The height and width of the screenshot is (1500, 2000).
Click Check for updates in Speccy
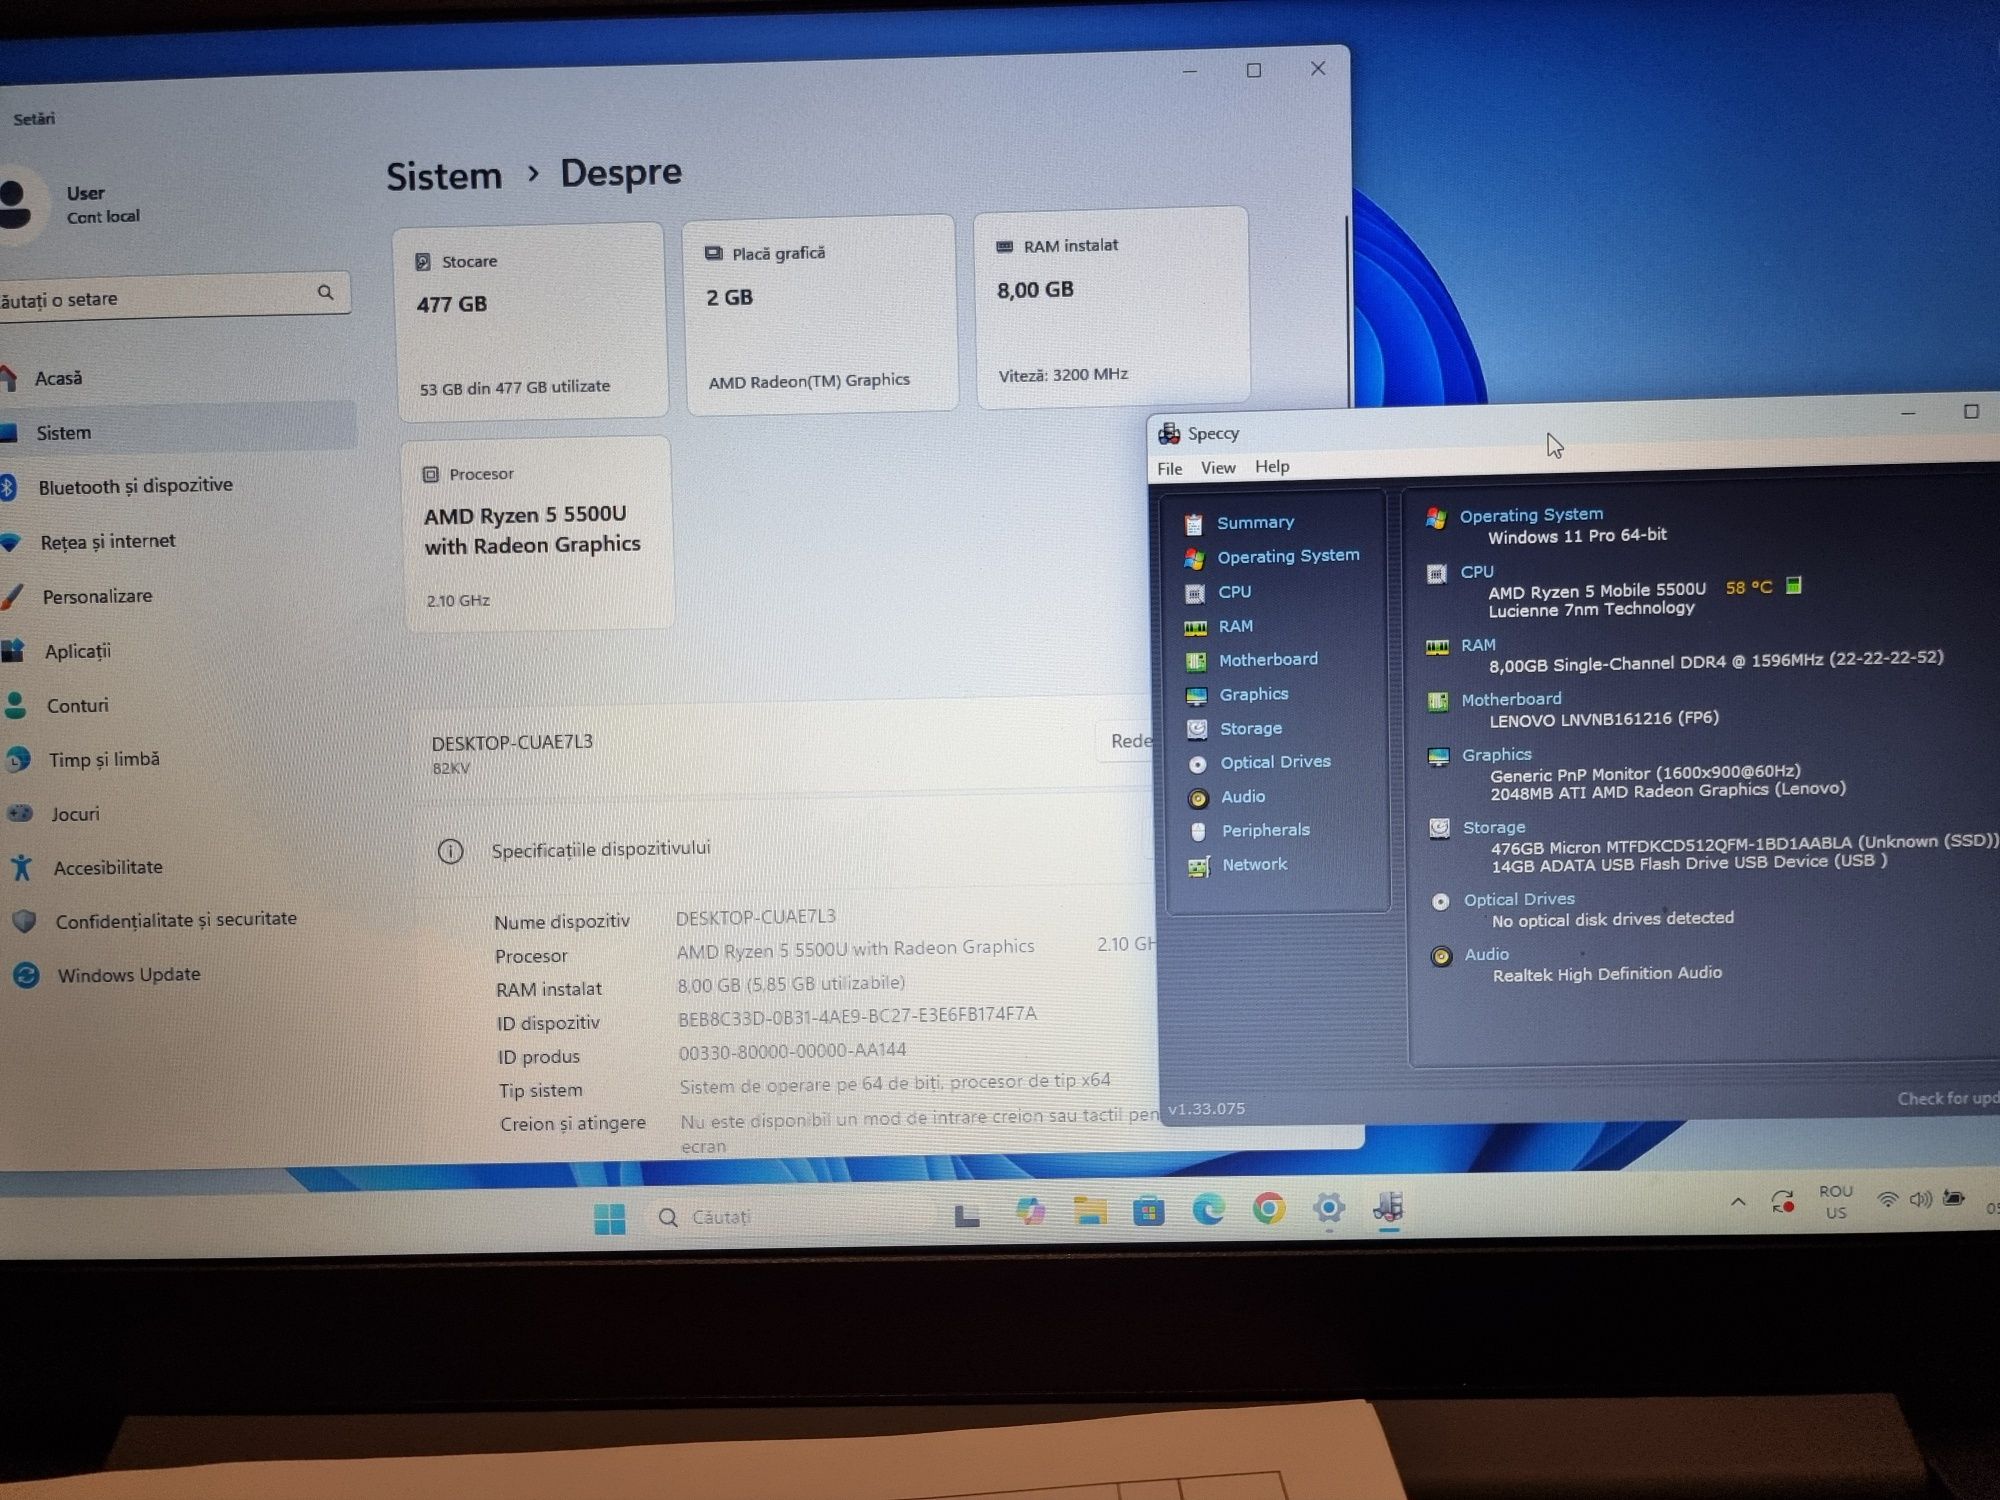(1948, 1098)
